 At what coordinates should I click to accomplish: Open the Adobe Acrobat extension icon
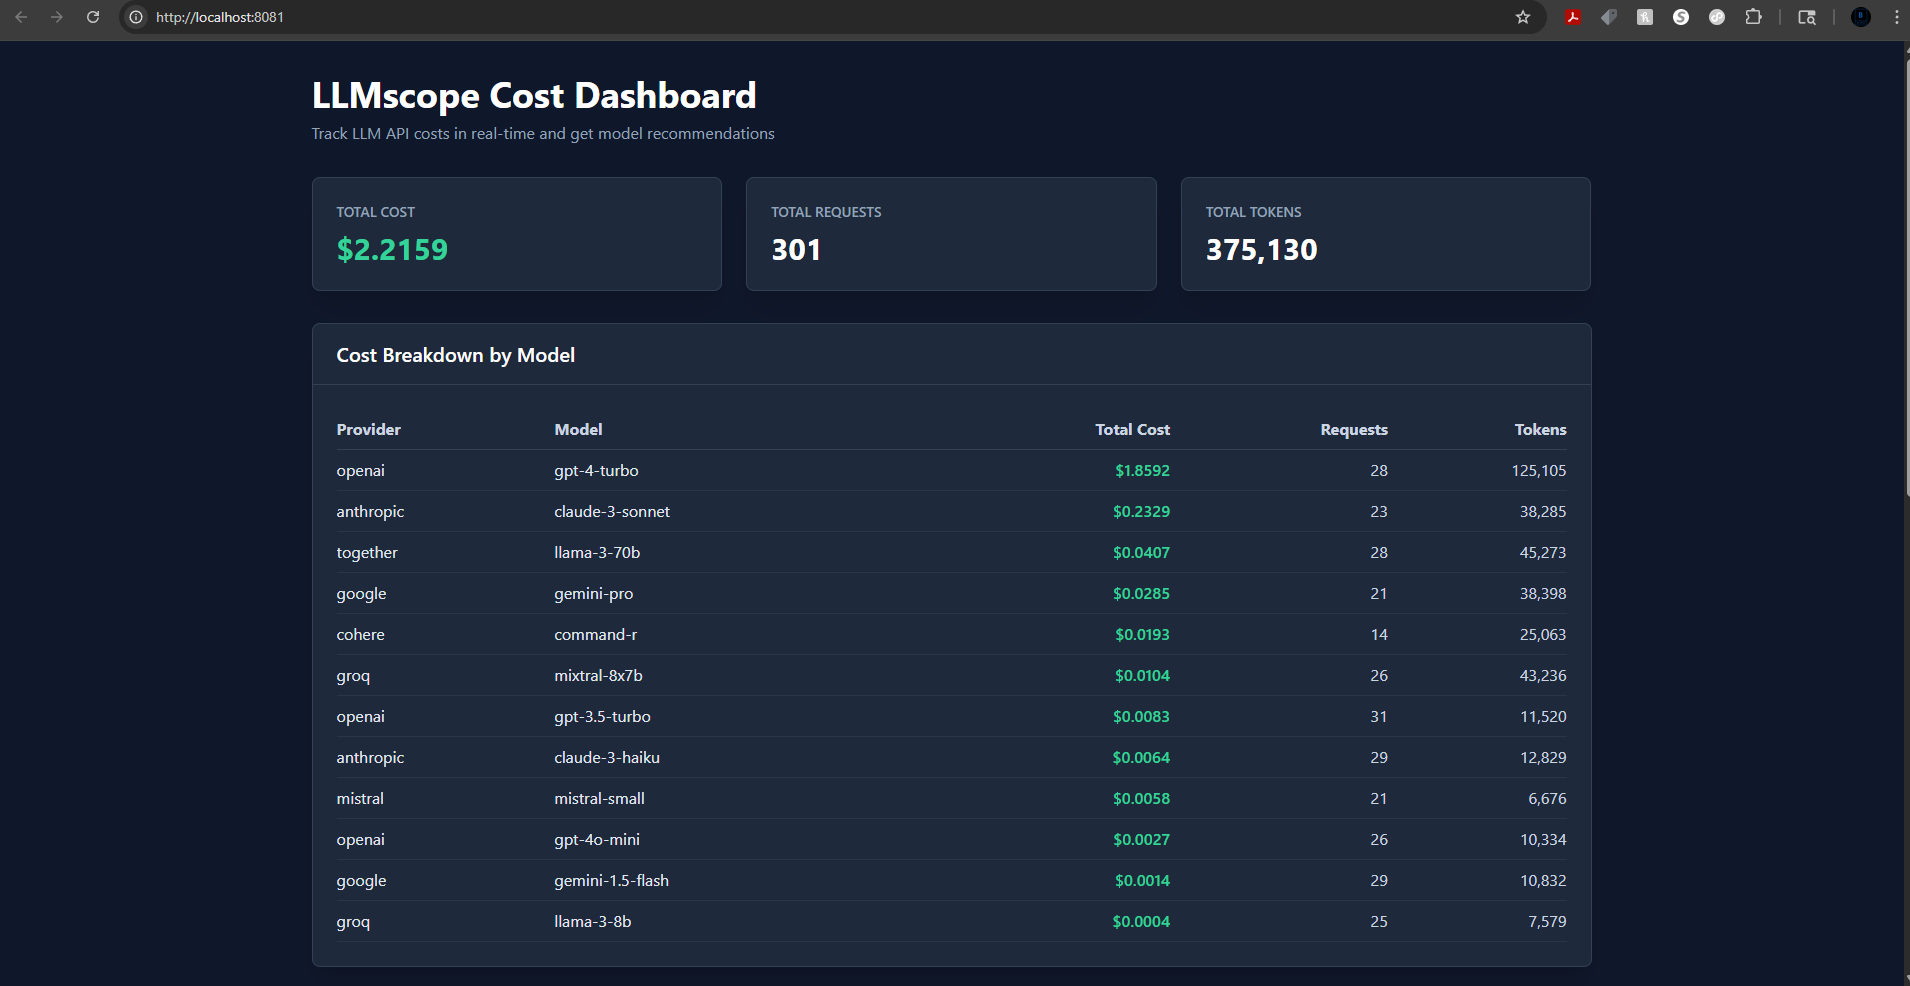click(x=1573, y=17)
